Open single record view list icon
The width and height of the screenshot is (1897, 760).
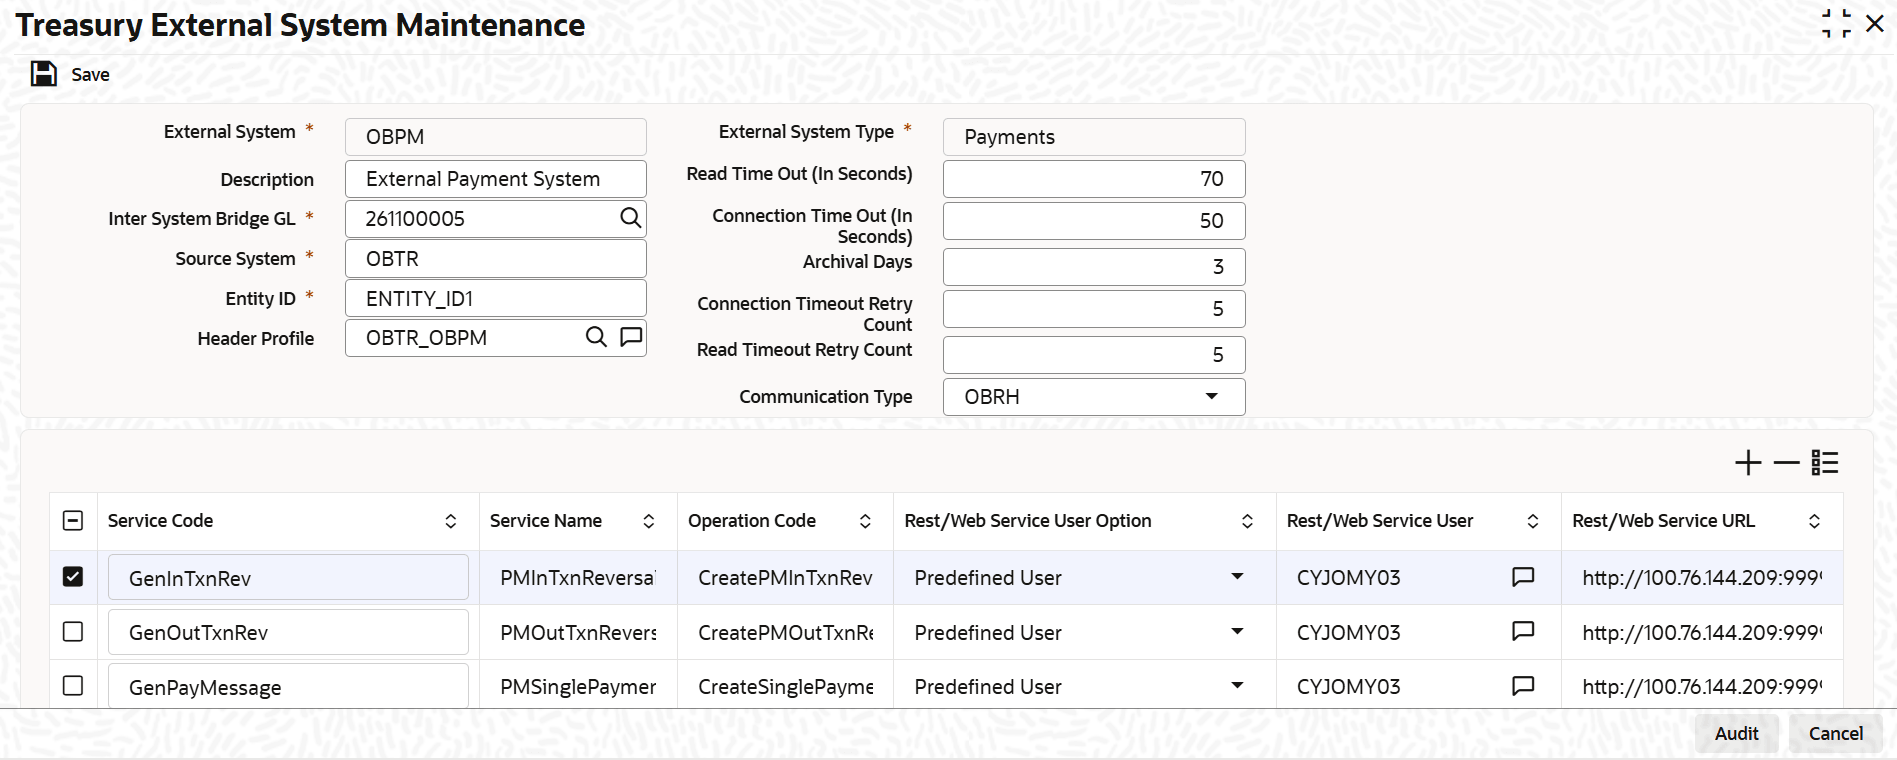tap(1825, 463)
